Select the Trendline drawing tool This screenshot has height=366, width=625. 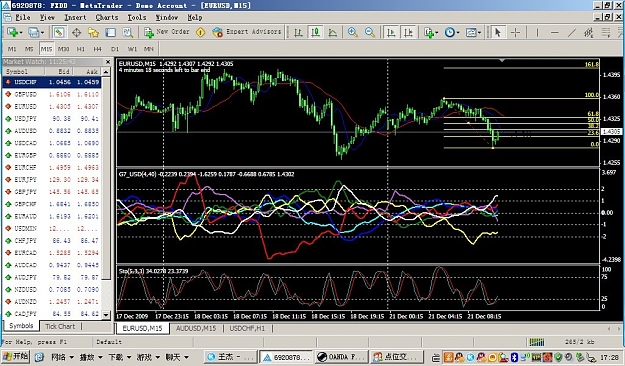pyautogui.click(x=572, y=32)
